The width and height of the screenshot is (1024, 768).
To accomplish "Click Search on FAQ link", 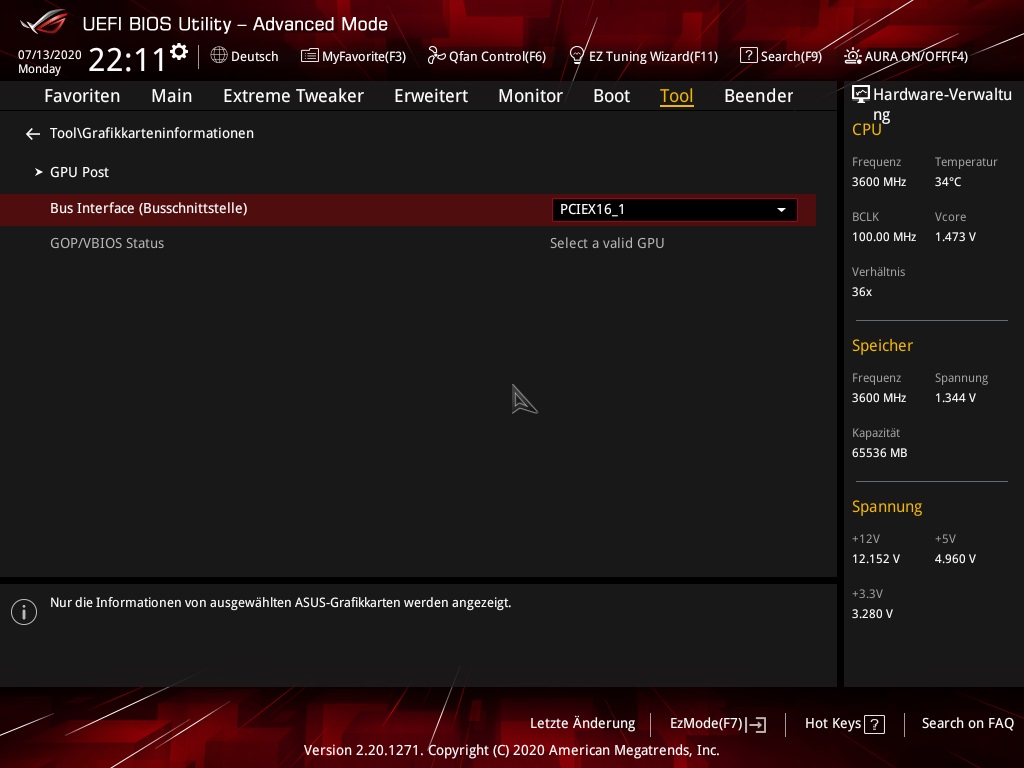I will 968,724.
